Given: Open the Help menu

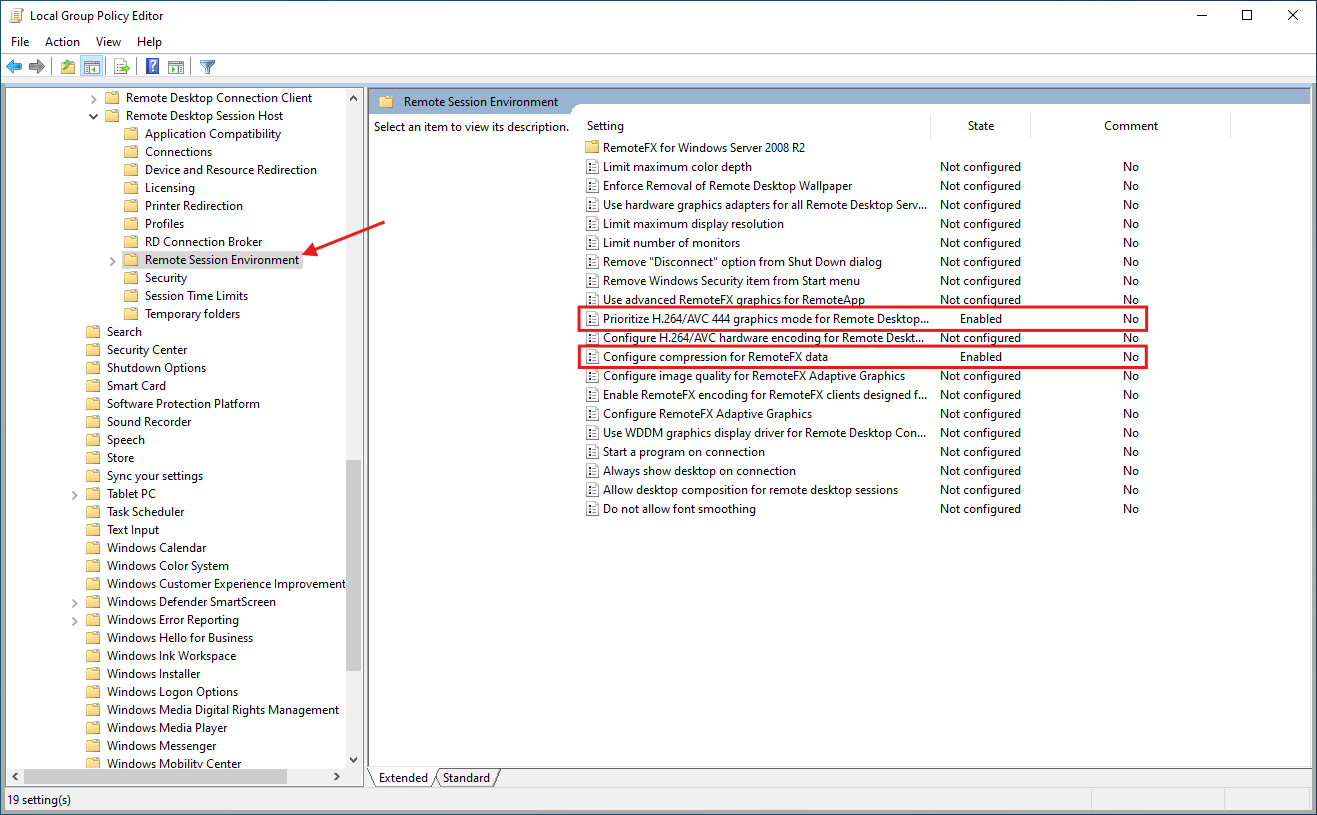Looking at the screenshot, I should (149, 42).
